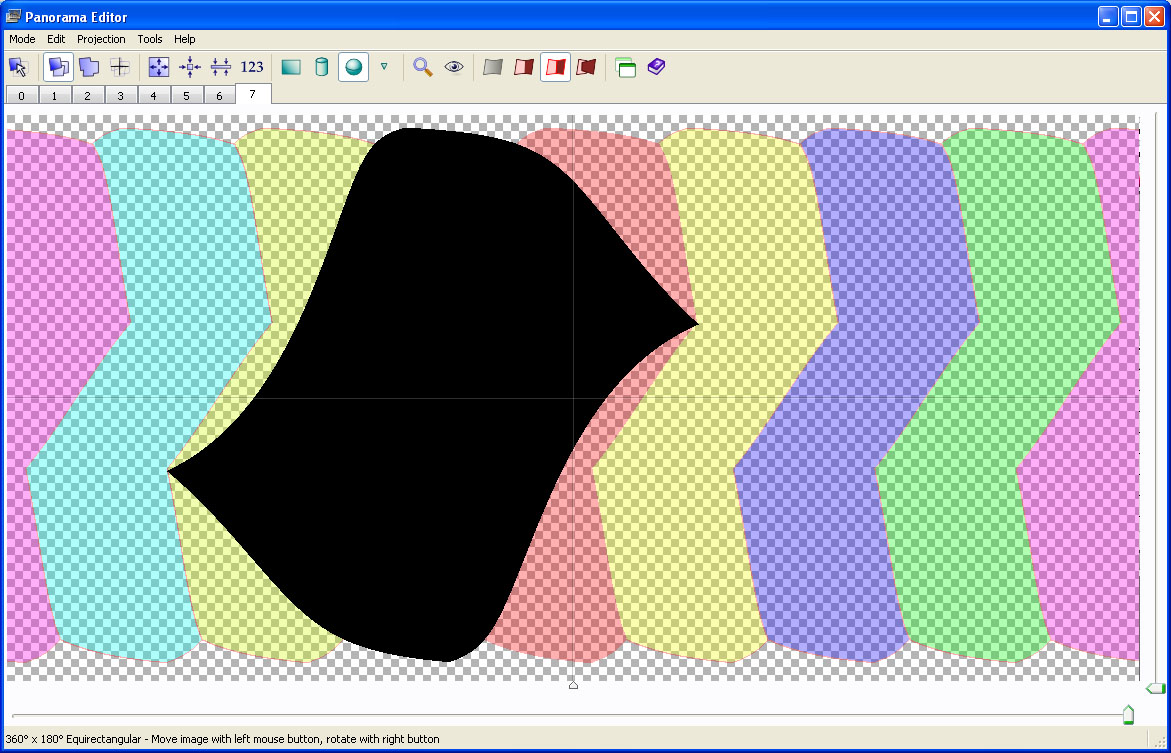The height and width of the screenshot is (753, 1171).
Task: Click the black image in the panorama
Action: click(x=420, y=400)
